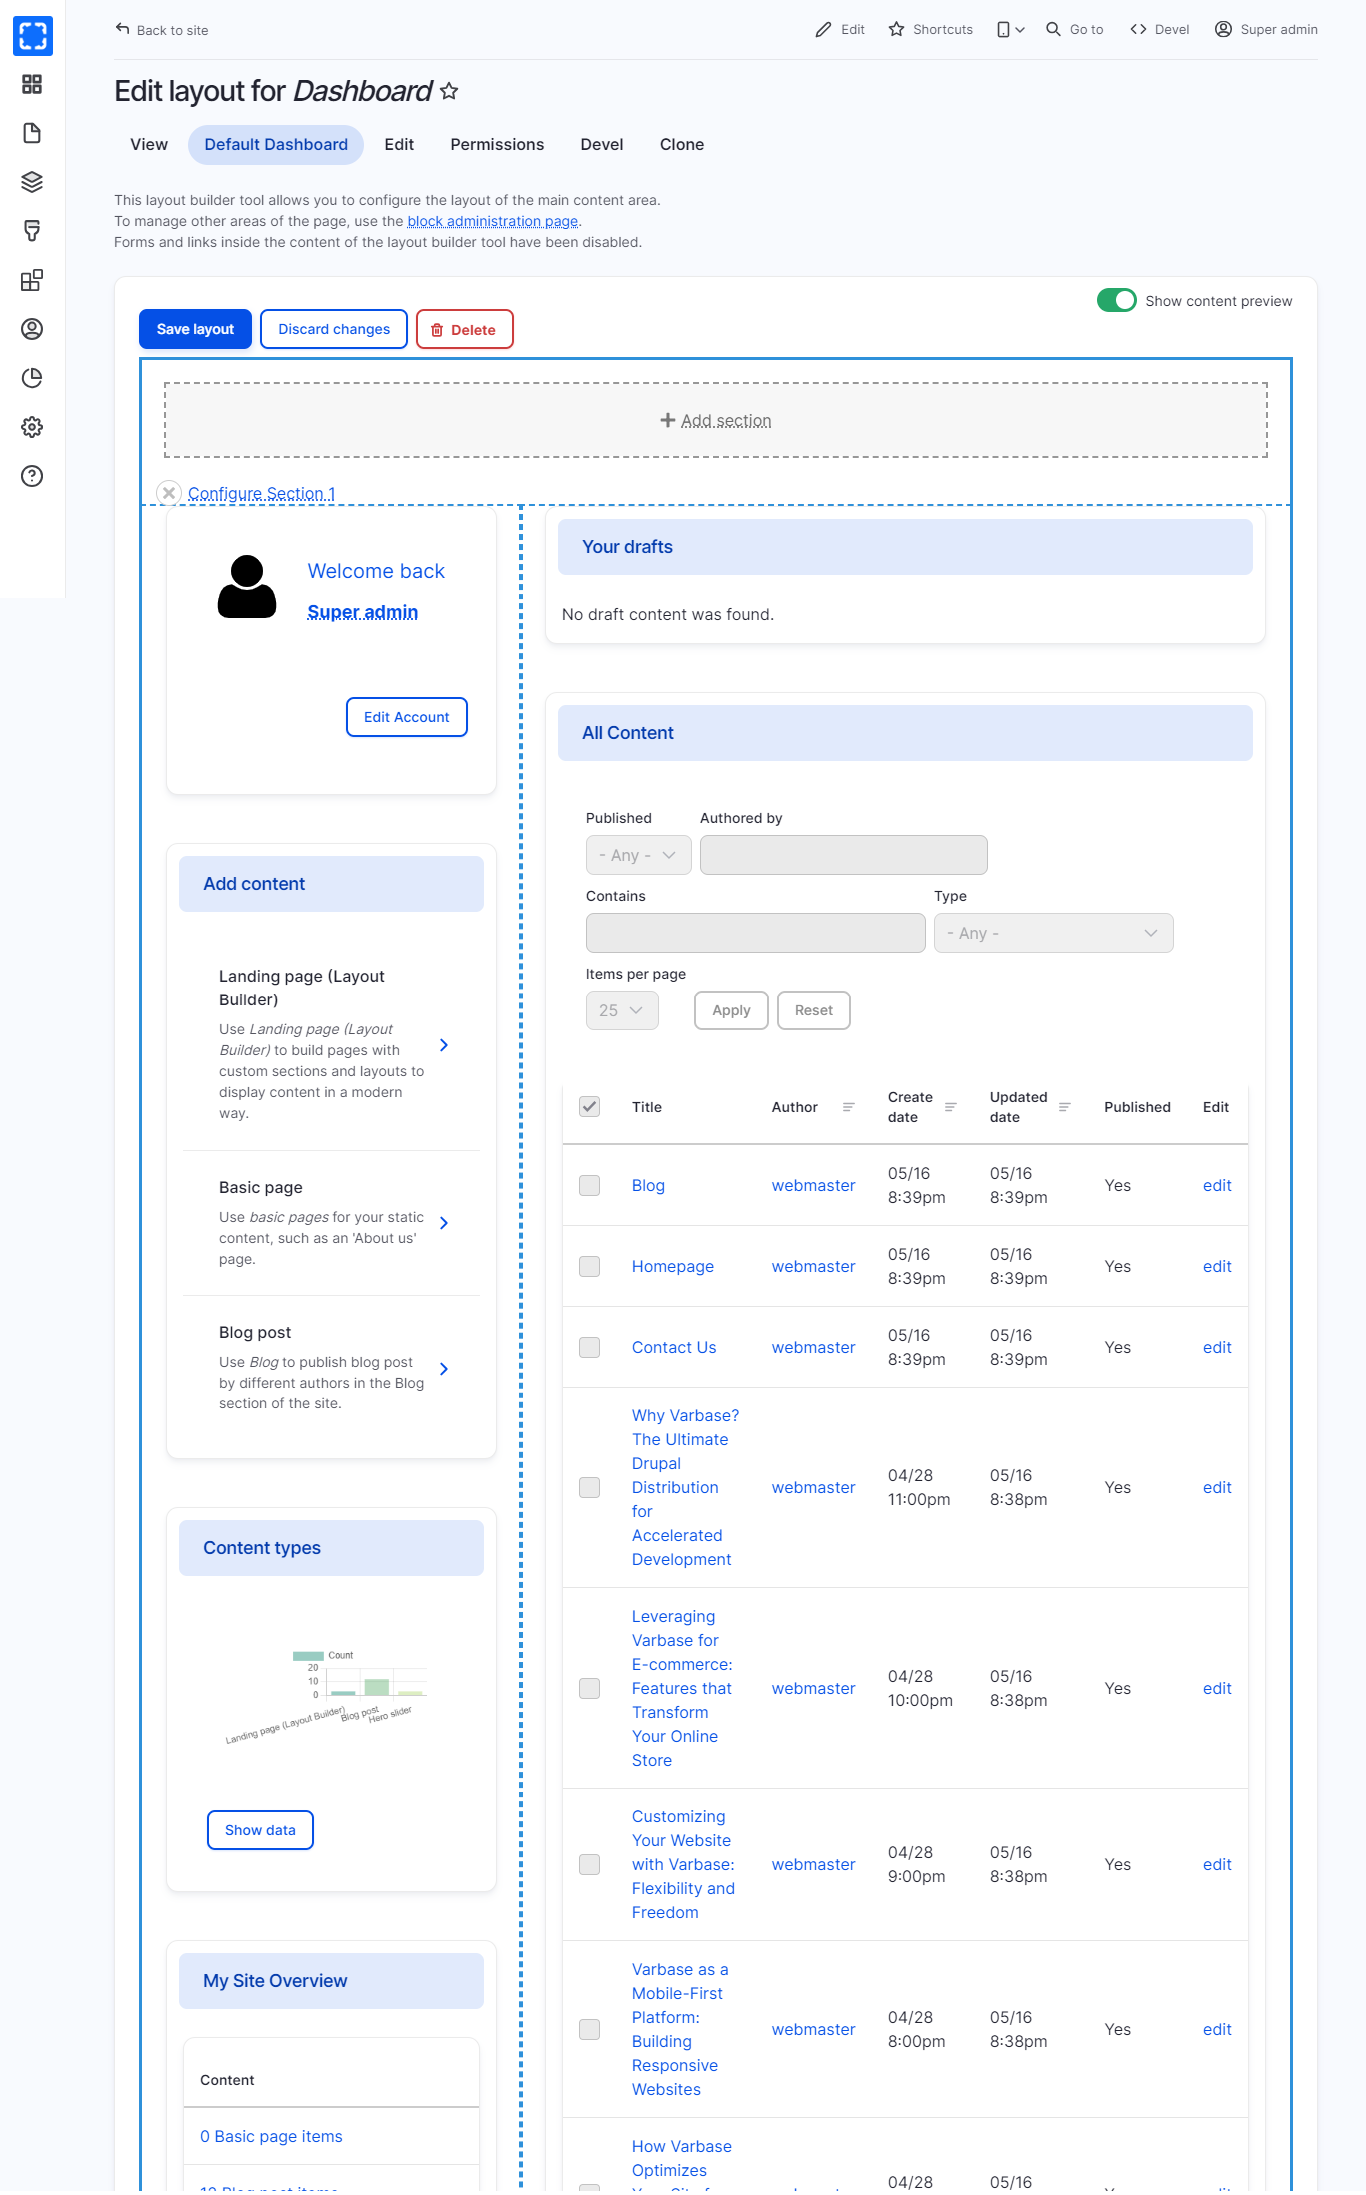Click the Contains text input field

(x=755, y=933)
